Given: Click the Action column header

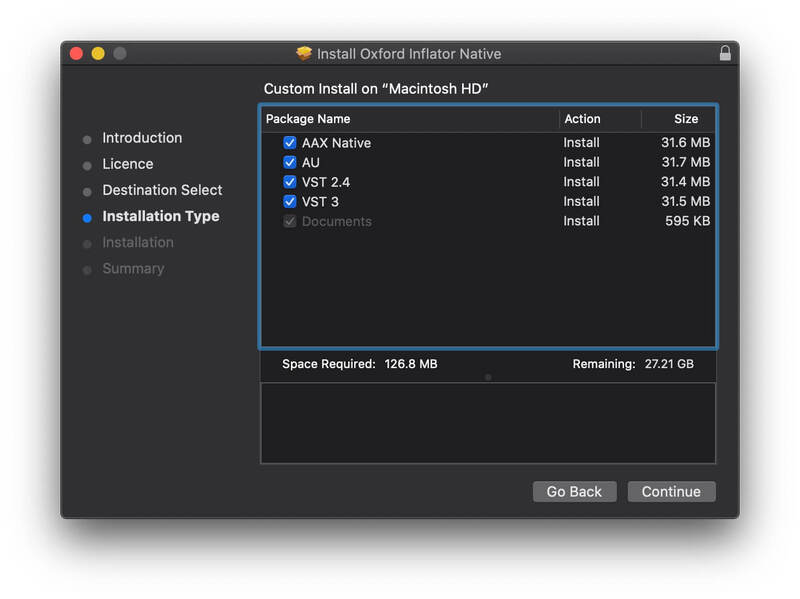Looking at the screenshot, I should (x=582, y=119).
